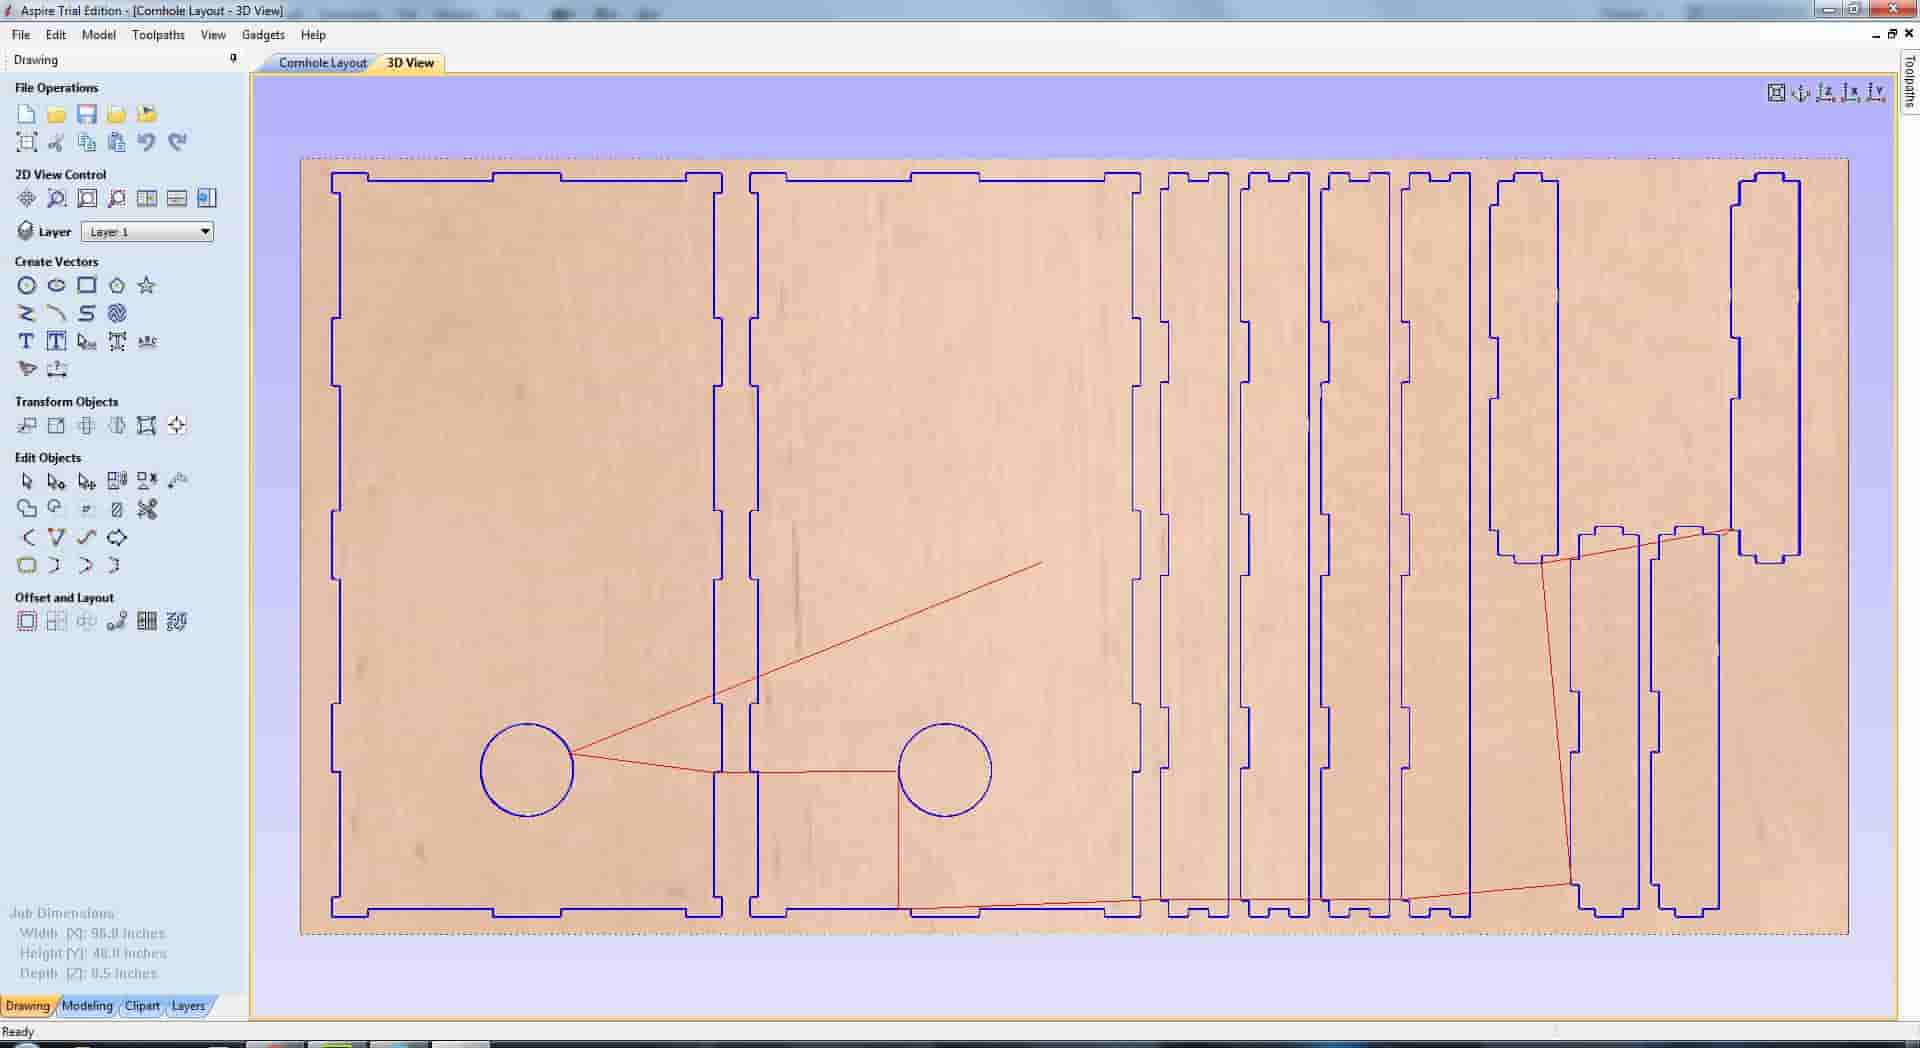Click the Paste icon under File Operations
Screen dimensions: 1920x1048
(117, 142)
